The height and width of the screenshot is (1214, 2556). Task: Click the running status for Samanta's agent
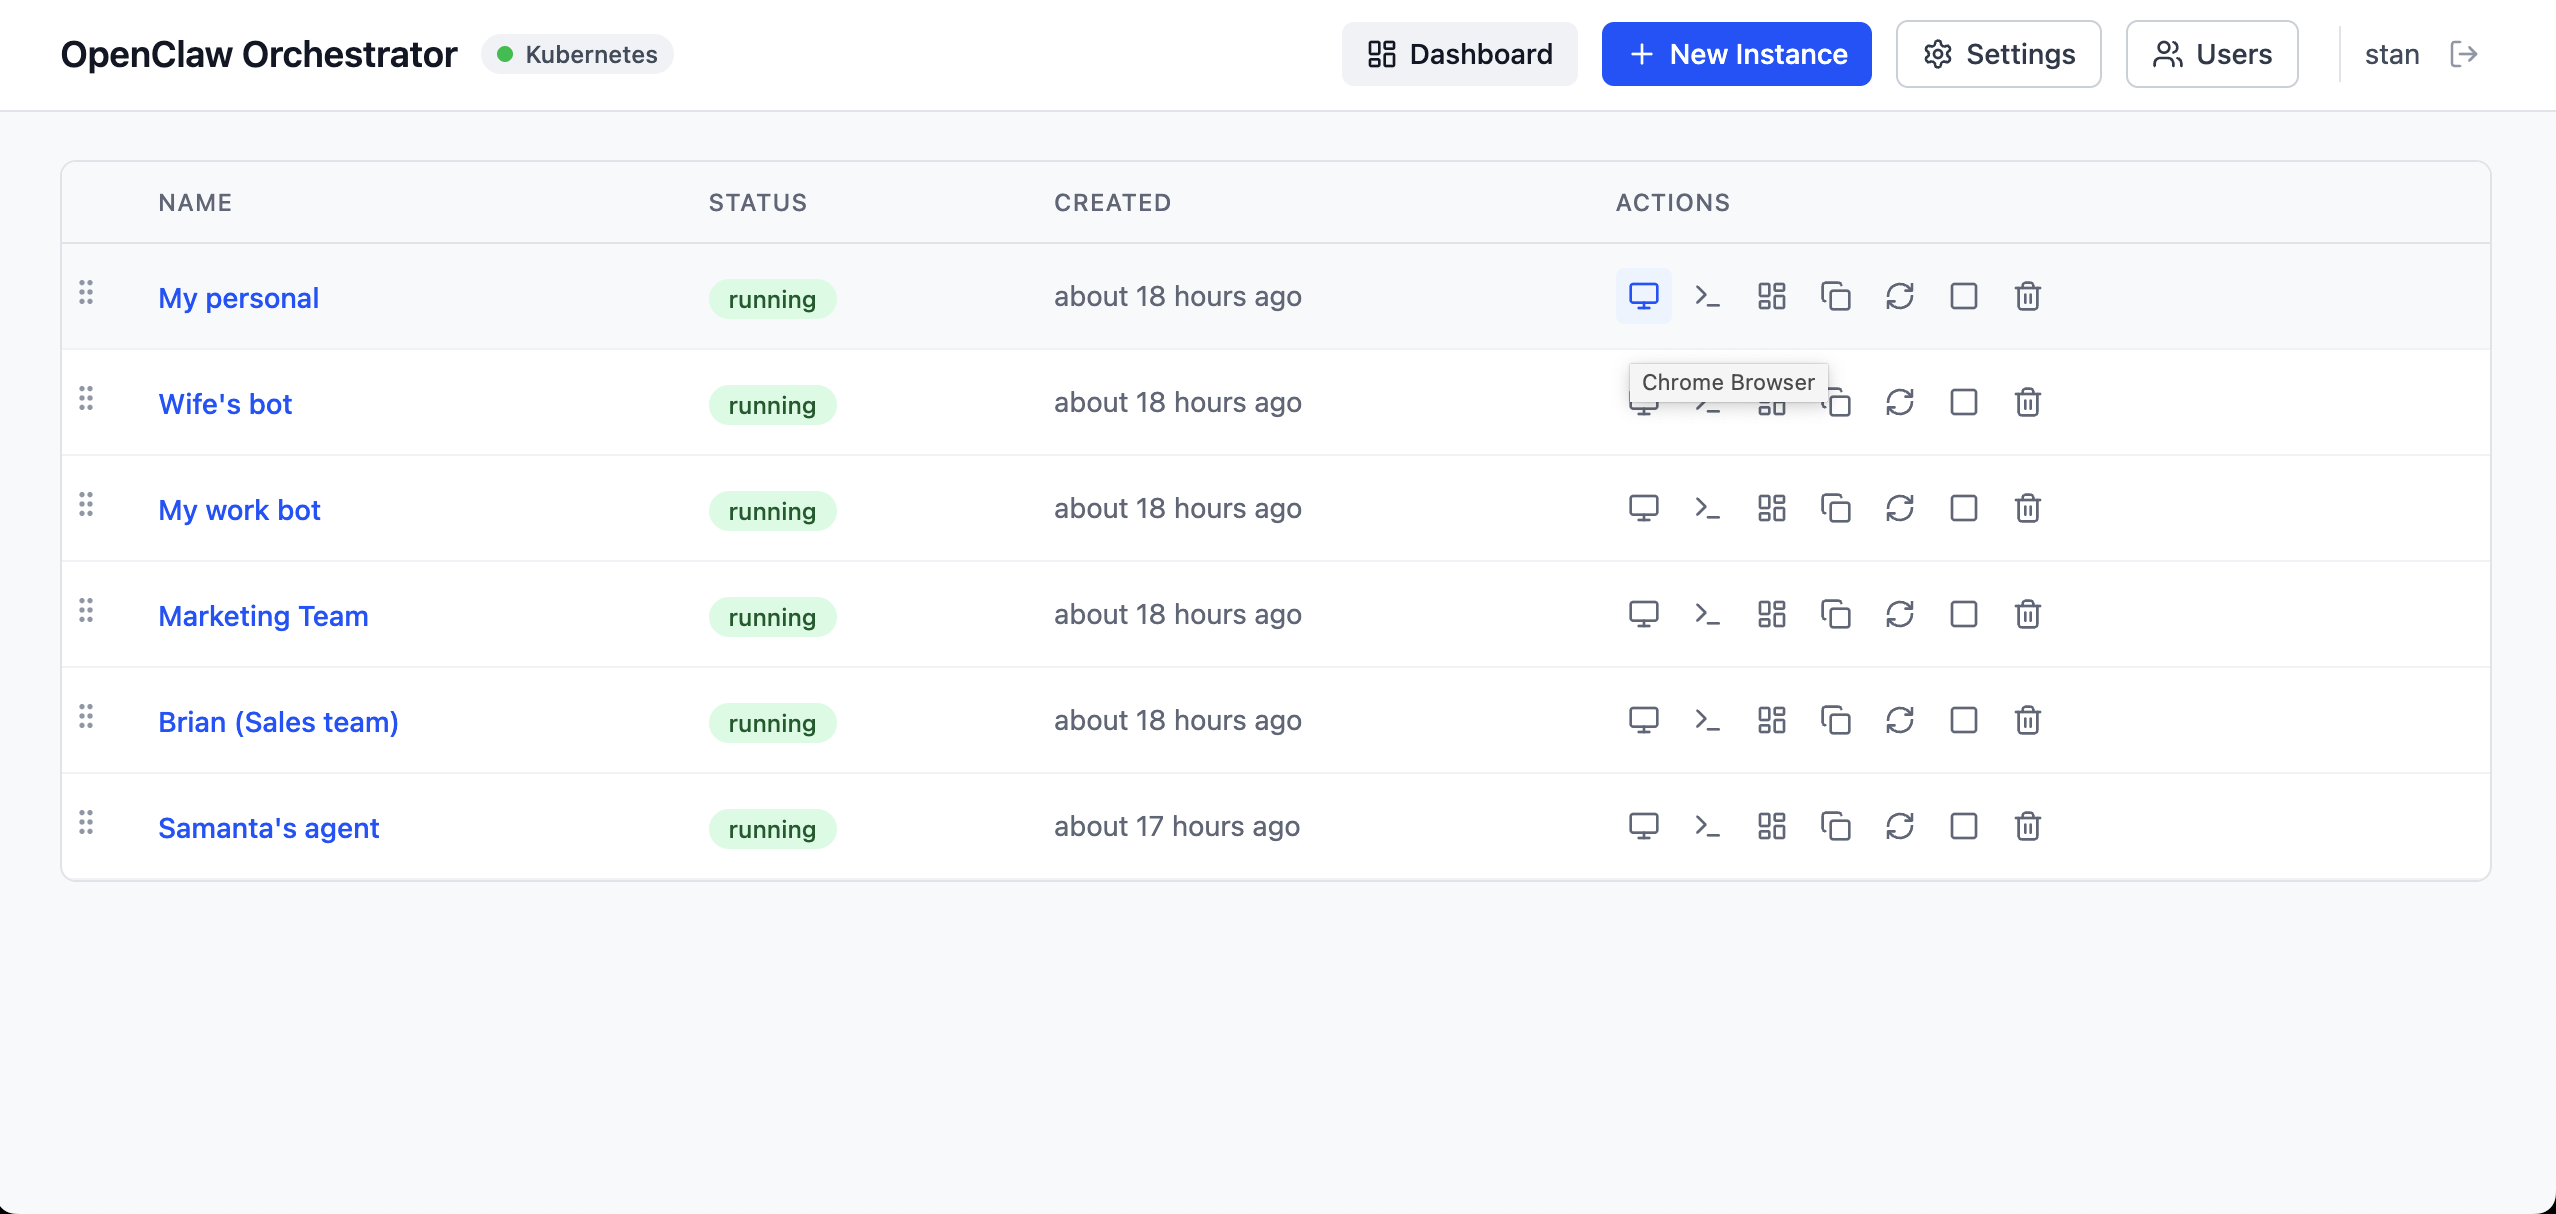click(x=772, y=829)
